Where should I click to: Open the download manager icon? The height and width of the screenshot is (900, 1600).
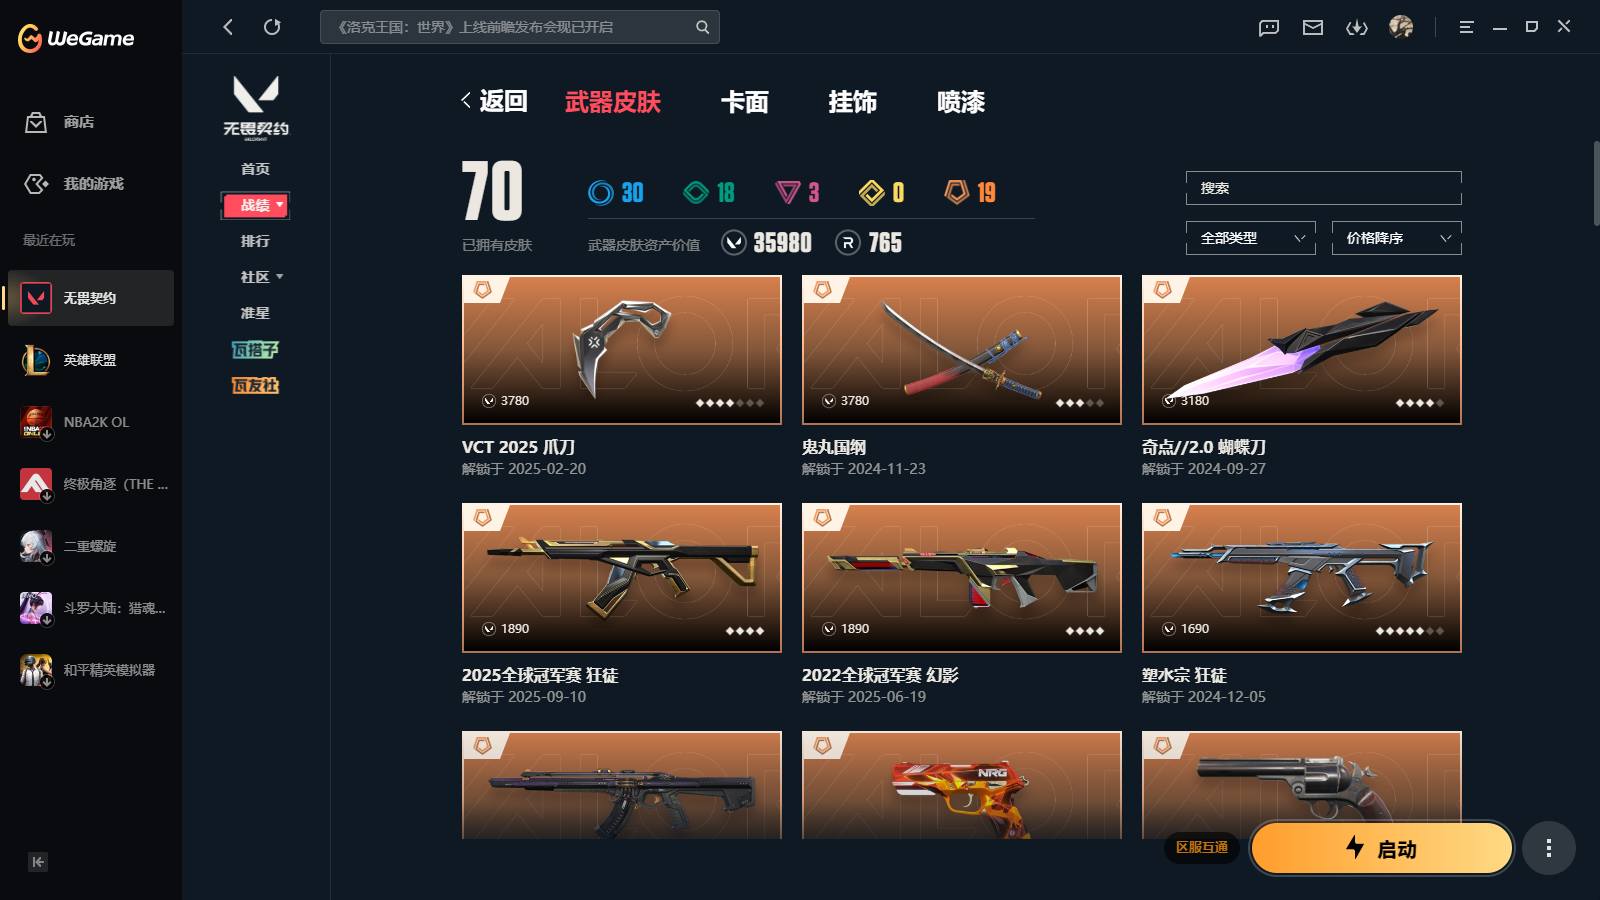coord(1357,27)
